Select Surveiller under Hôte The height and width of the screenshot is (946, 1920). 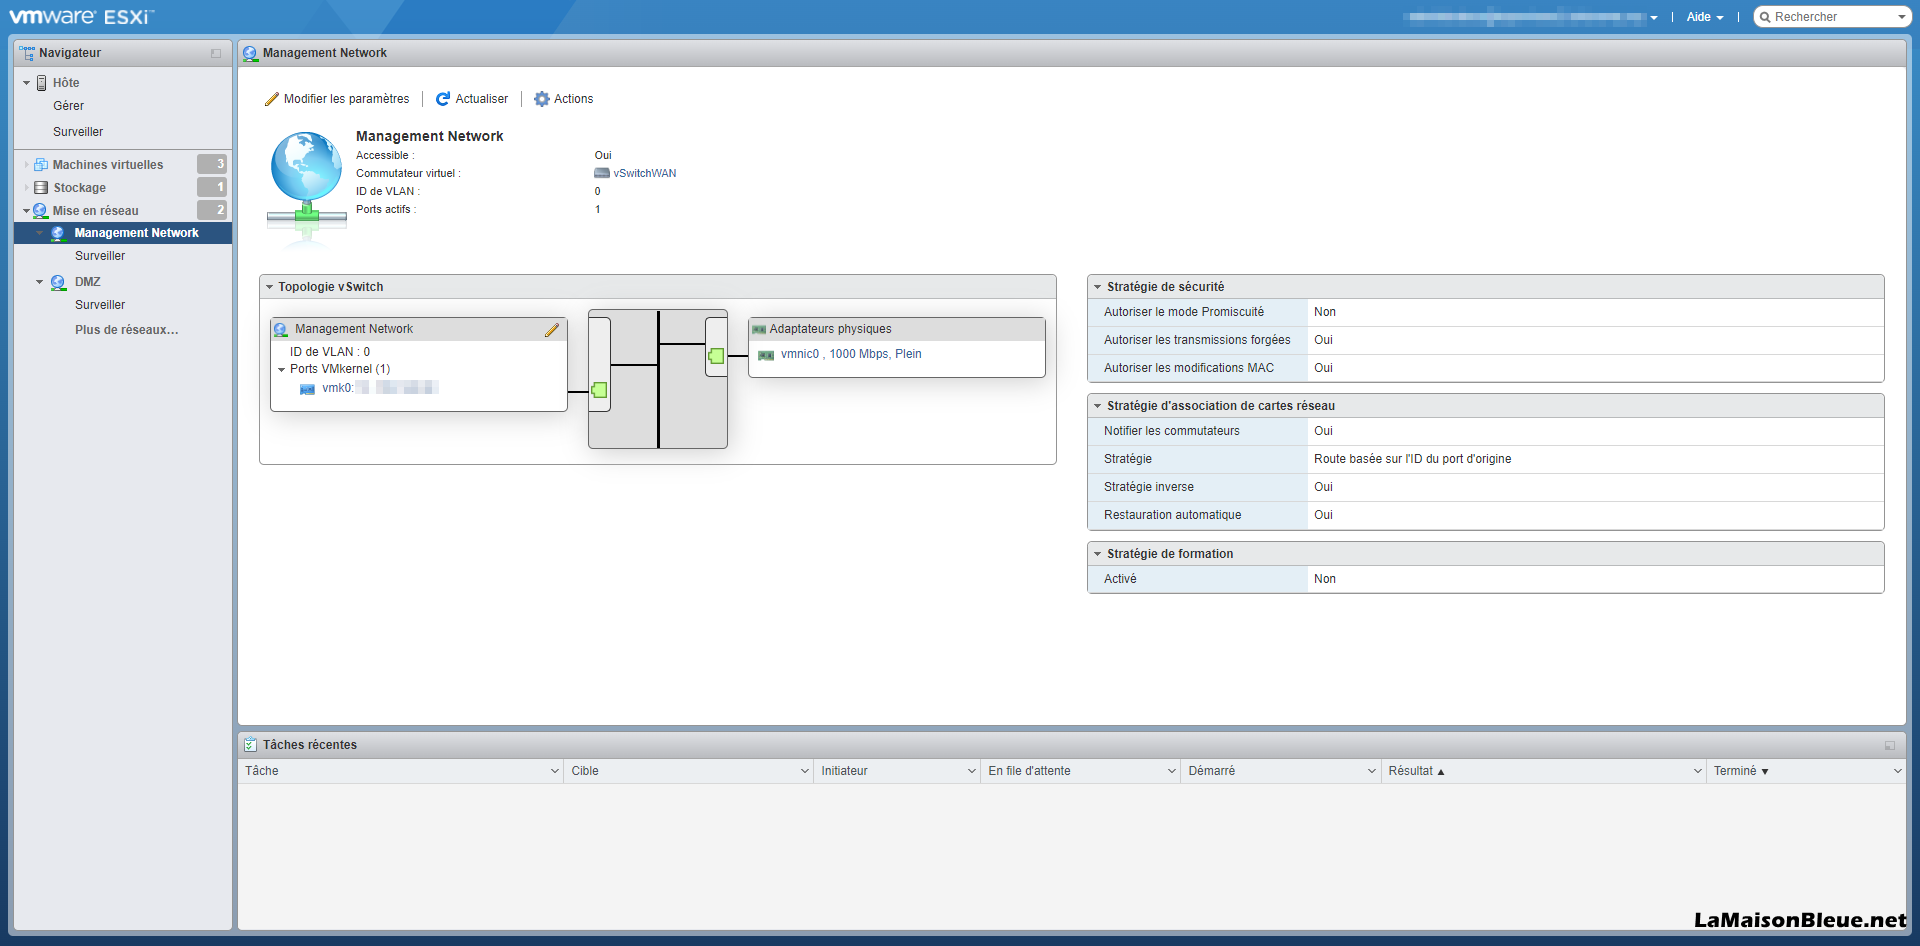pyautogui.click(x=78, y=132)
